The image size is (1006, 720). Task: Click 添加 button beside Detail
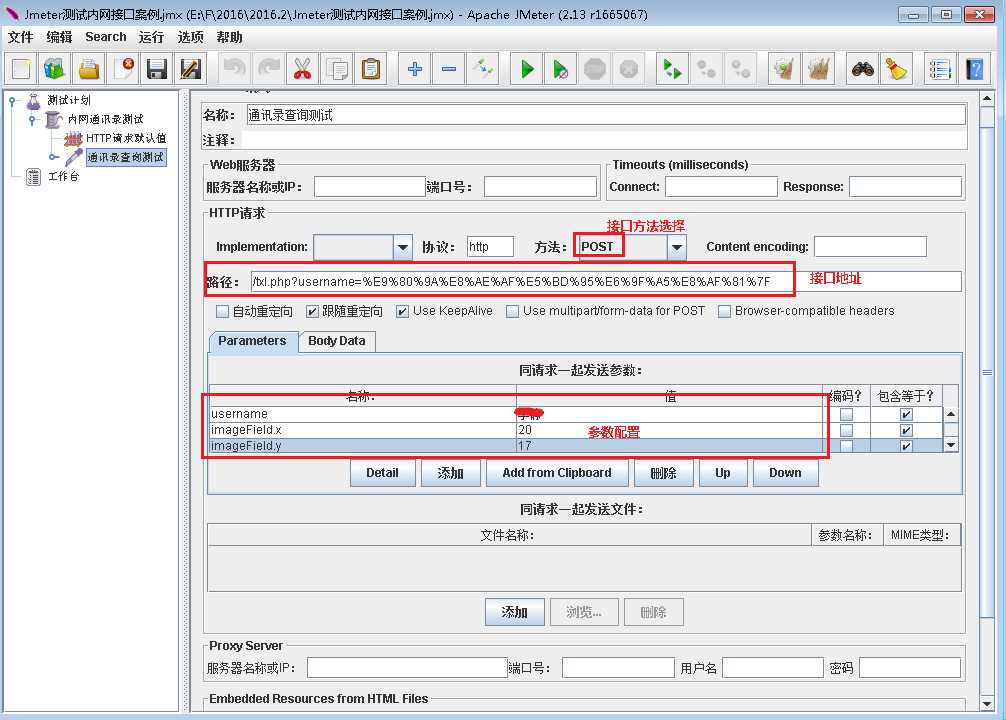point(450,473)
